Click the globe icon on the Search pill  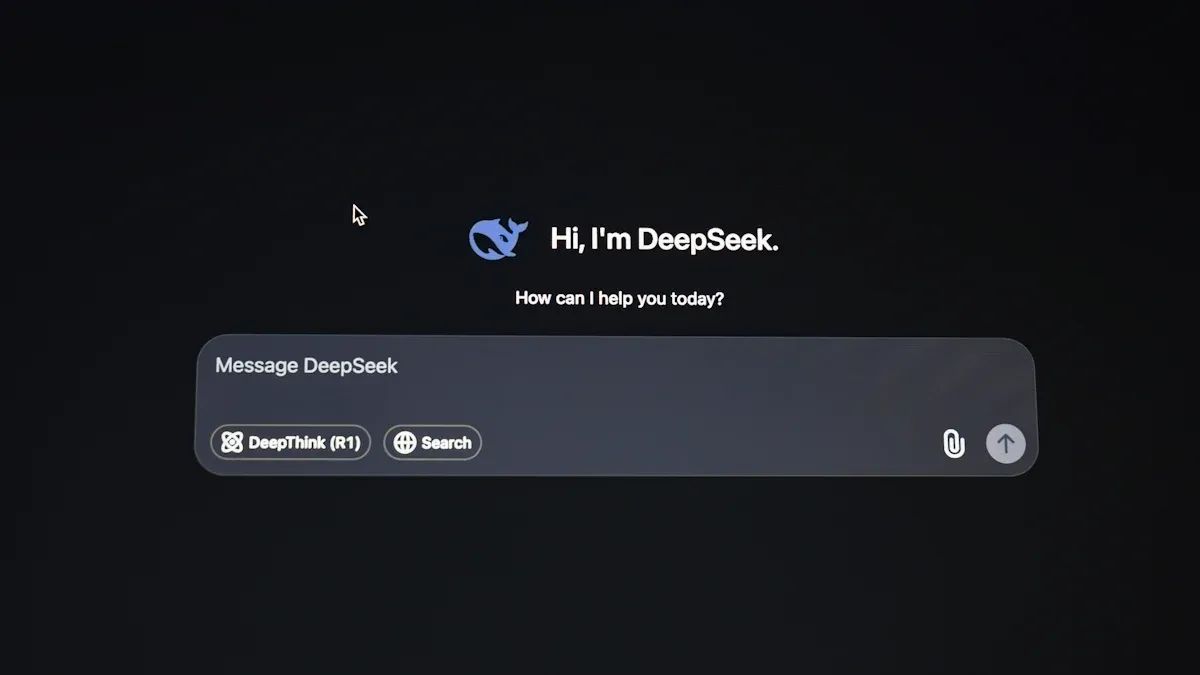tap(405, 442)
